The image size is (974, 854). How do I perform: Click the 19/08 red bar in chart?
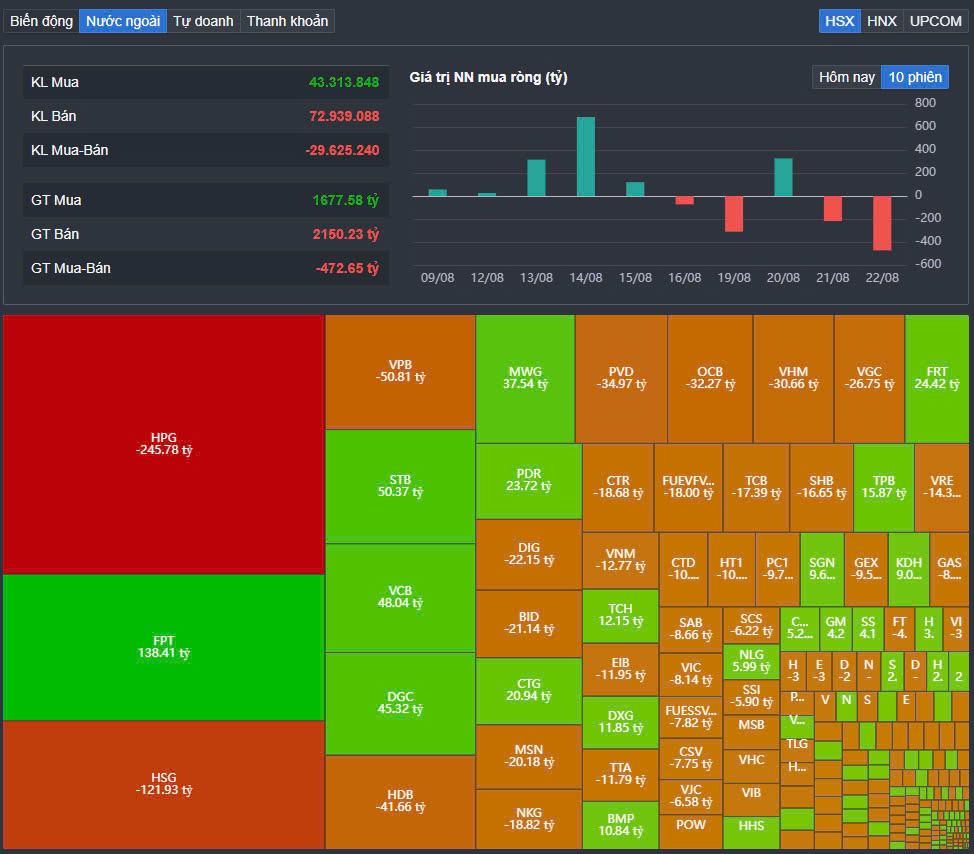[x=734, y=214]
